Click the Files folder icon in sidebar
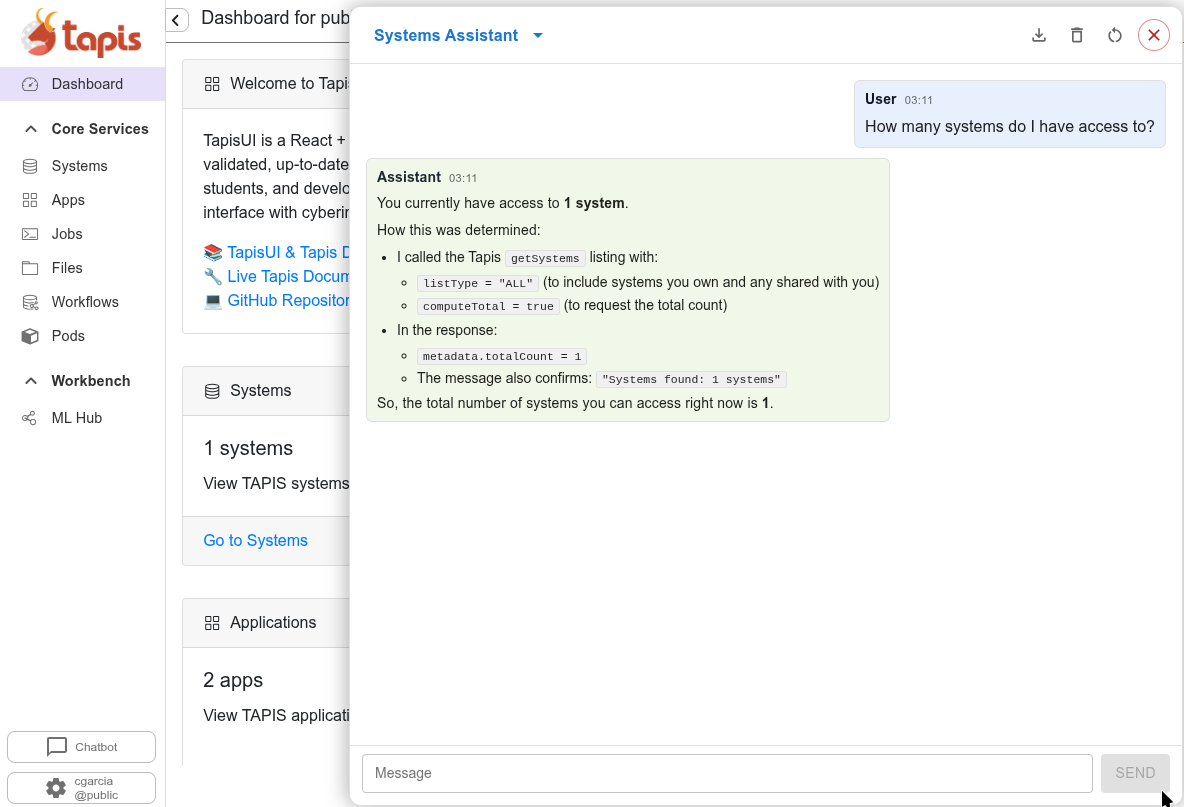The width and height of the screenshot is (1184, 807). (x=30, y=268)
